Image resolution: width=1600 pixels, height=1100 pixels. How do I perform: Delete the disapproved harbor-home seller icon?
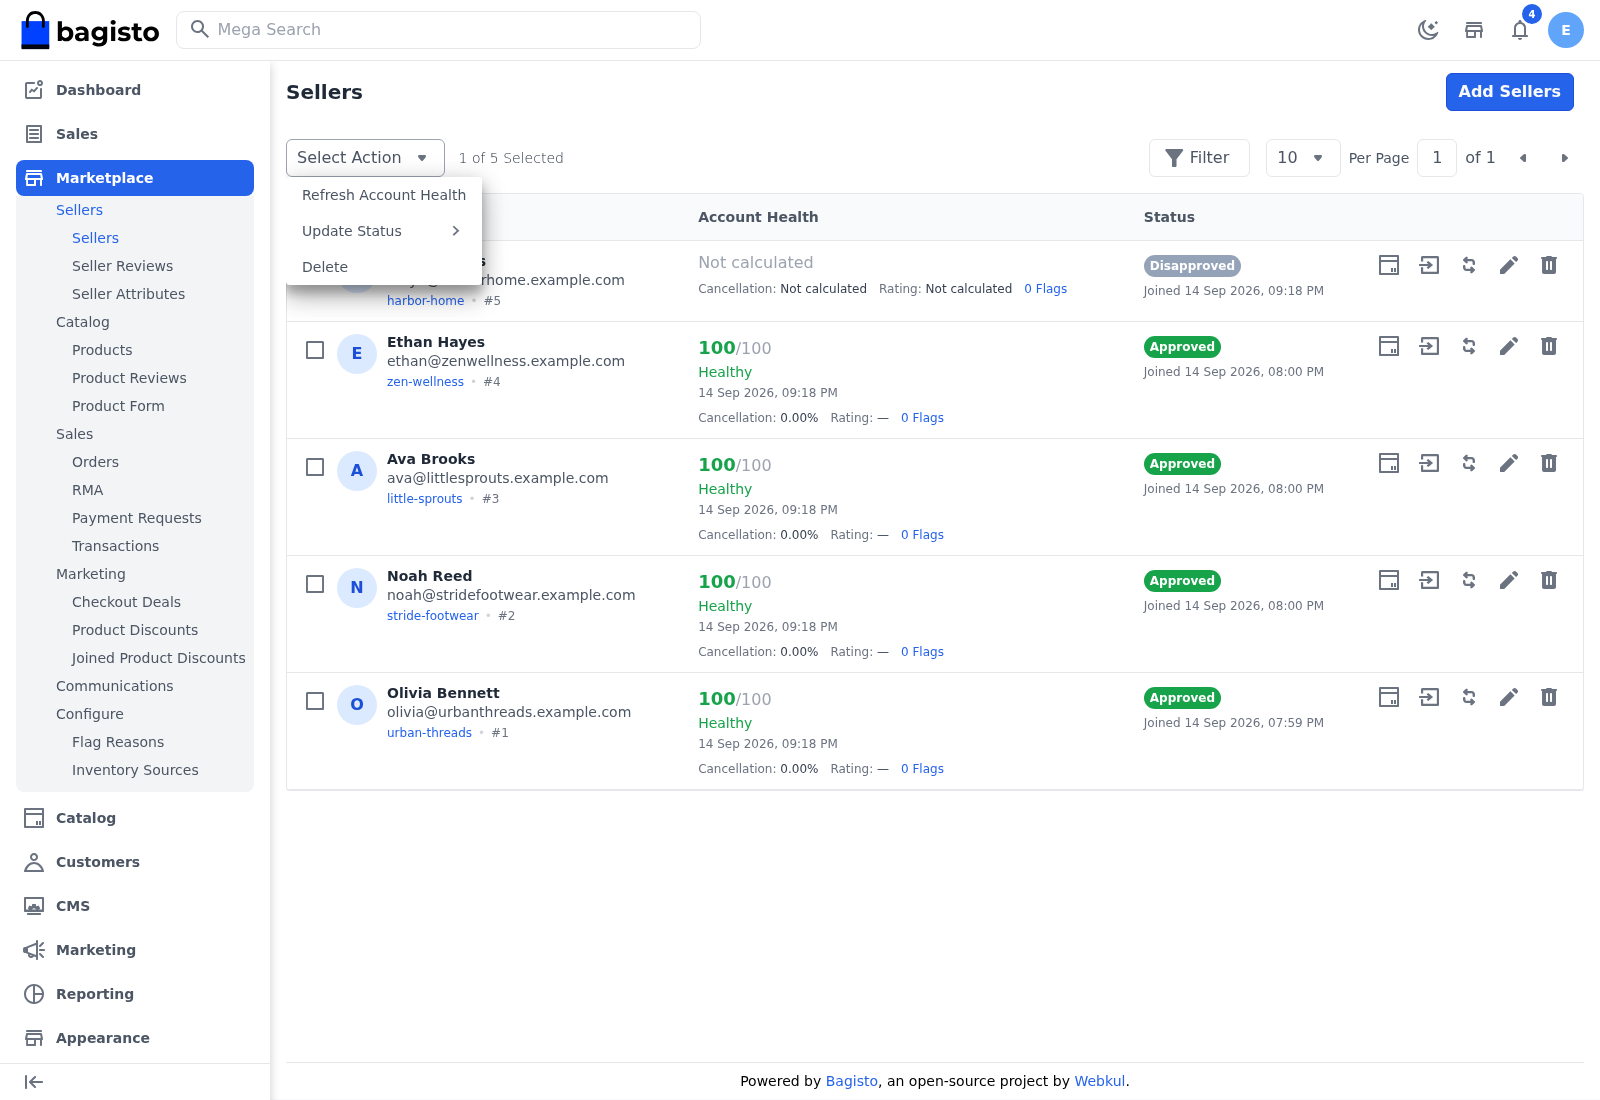click(1549, 265)
